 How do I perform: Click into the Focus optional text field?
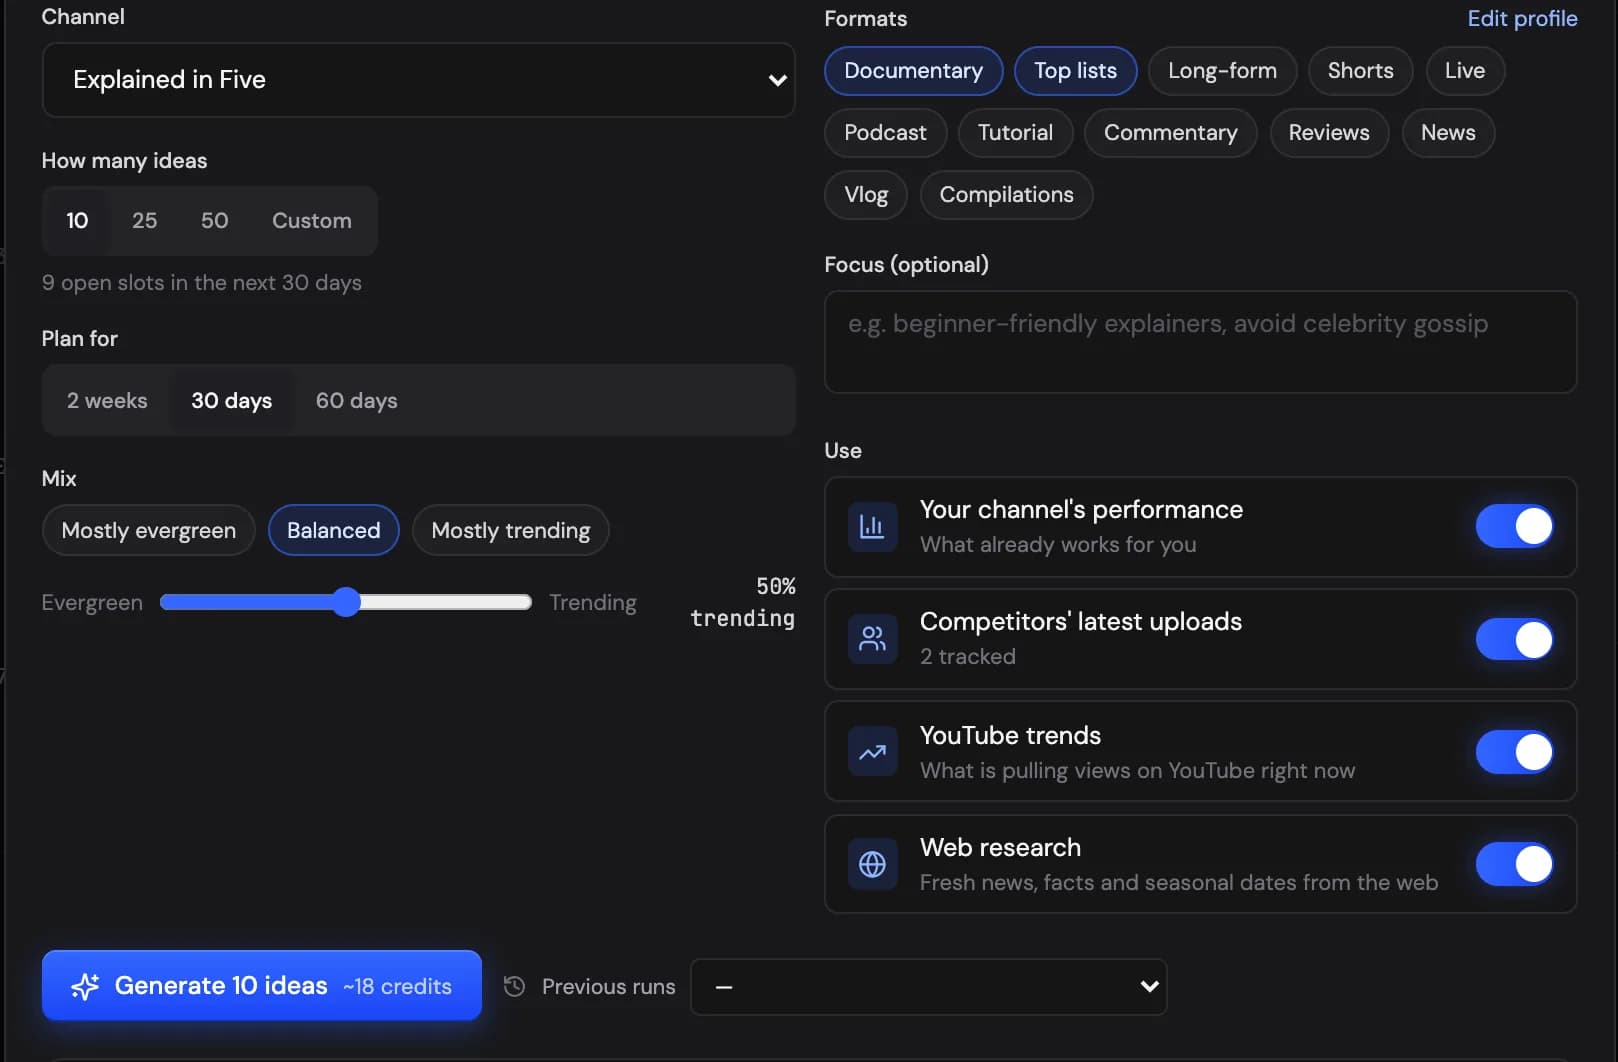tap(1200, 342)
